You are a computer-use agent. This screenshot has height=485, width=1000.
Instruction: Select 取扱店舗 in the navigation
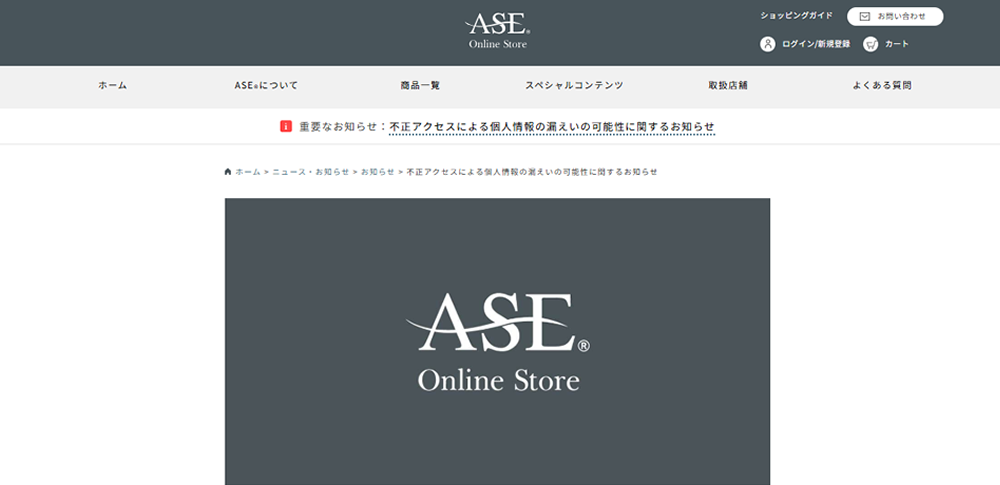coord(727,86)
